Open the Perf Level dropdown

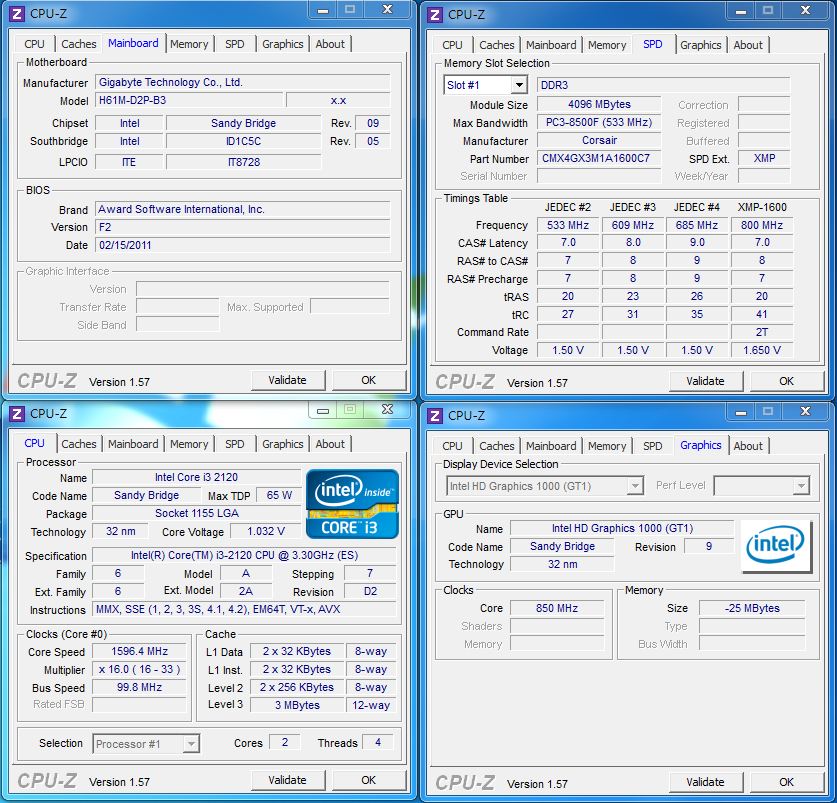click(801, 486)
